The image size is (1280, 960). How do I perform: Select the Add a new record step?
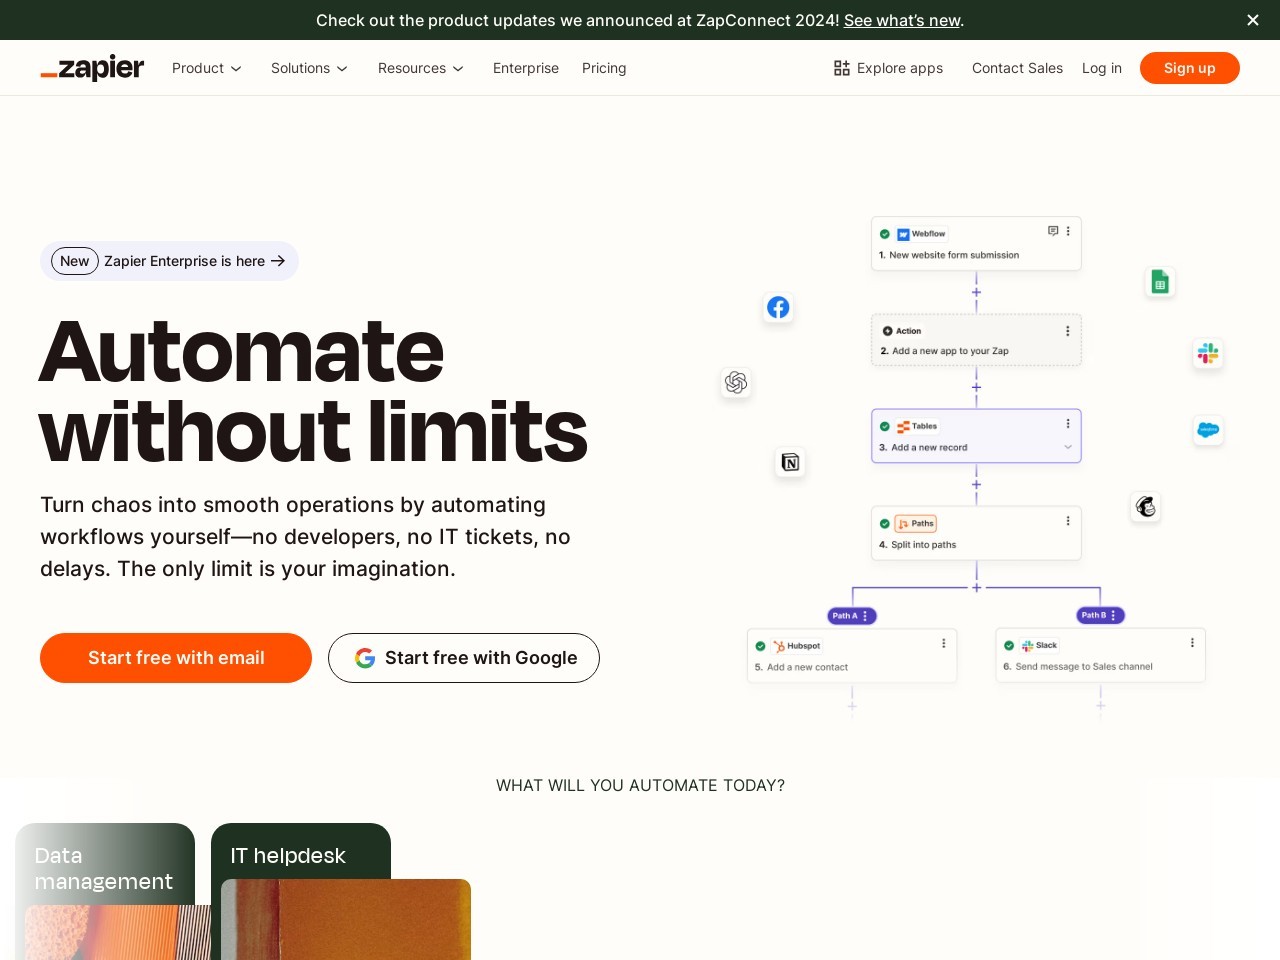976,436
